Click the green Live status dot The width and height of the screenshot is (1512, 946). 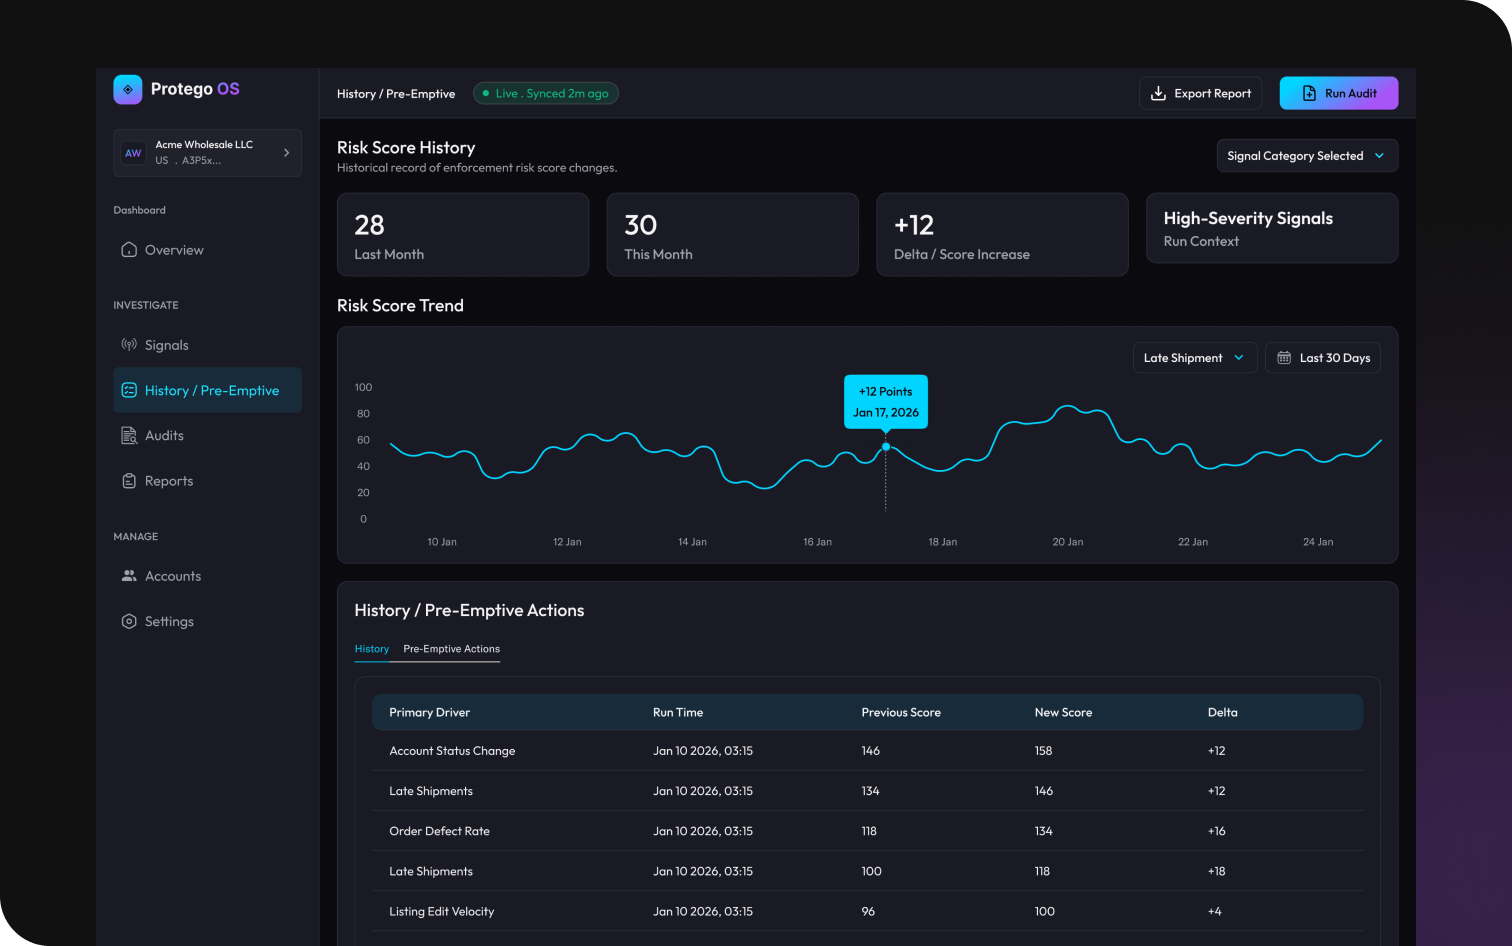point(486,93)
